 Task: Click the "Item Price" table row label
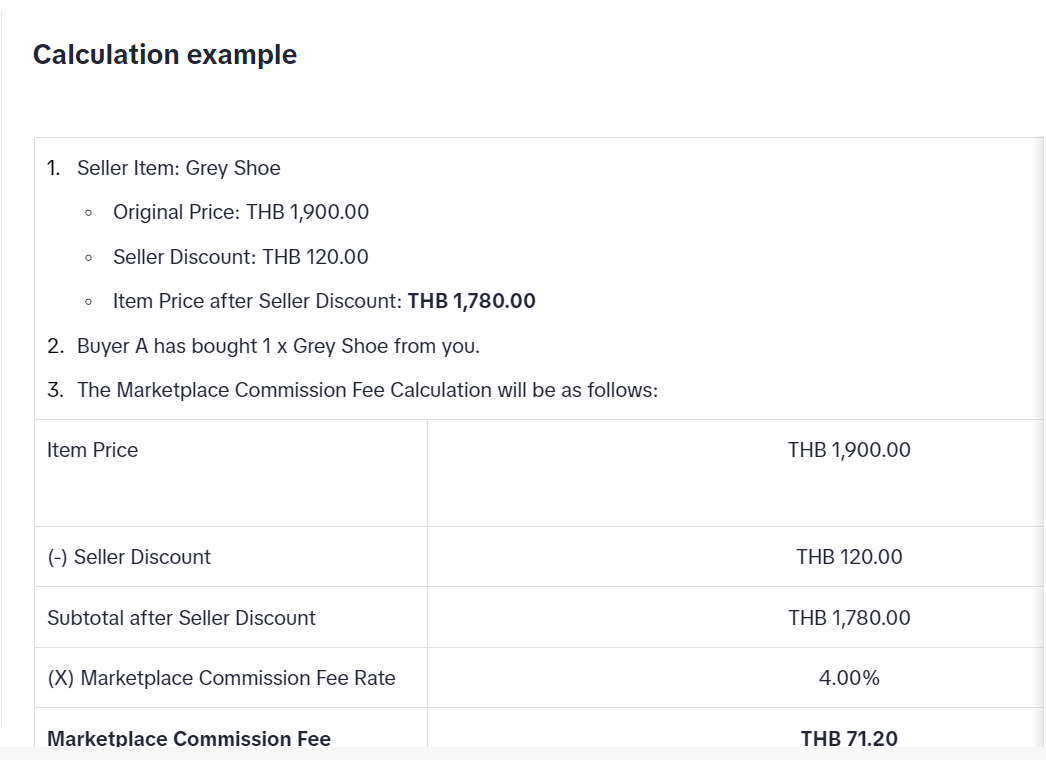pos(92,450)
